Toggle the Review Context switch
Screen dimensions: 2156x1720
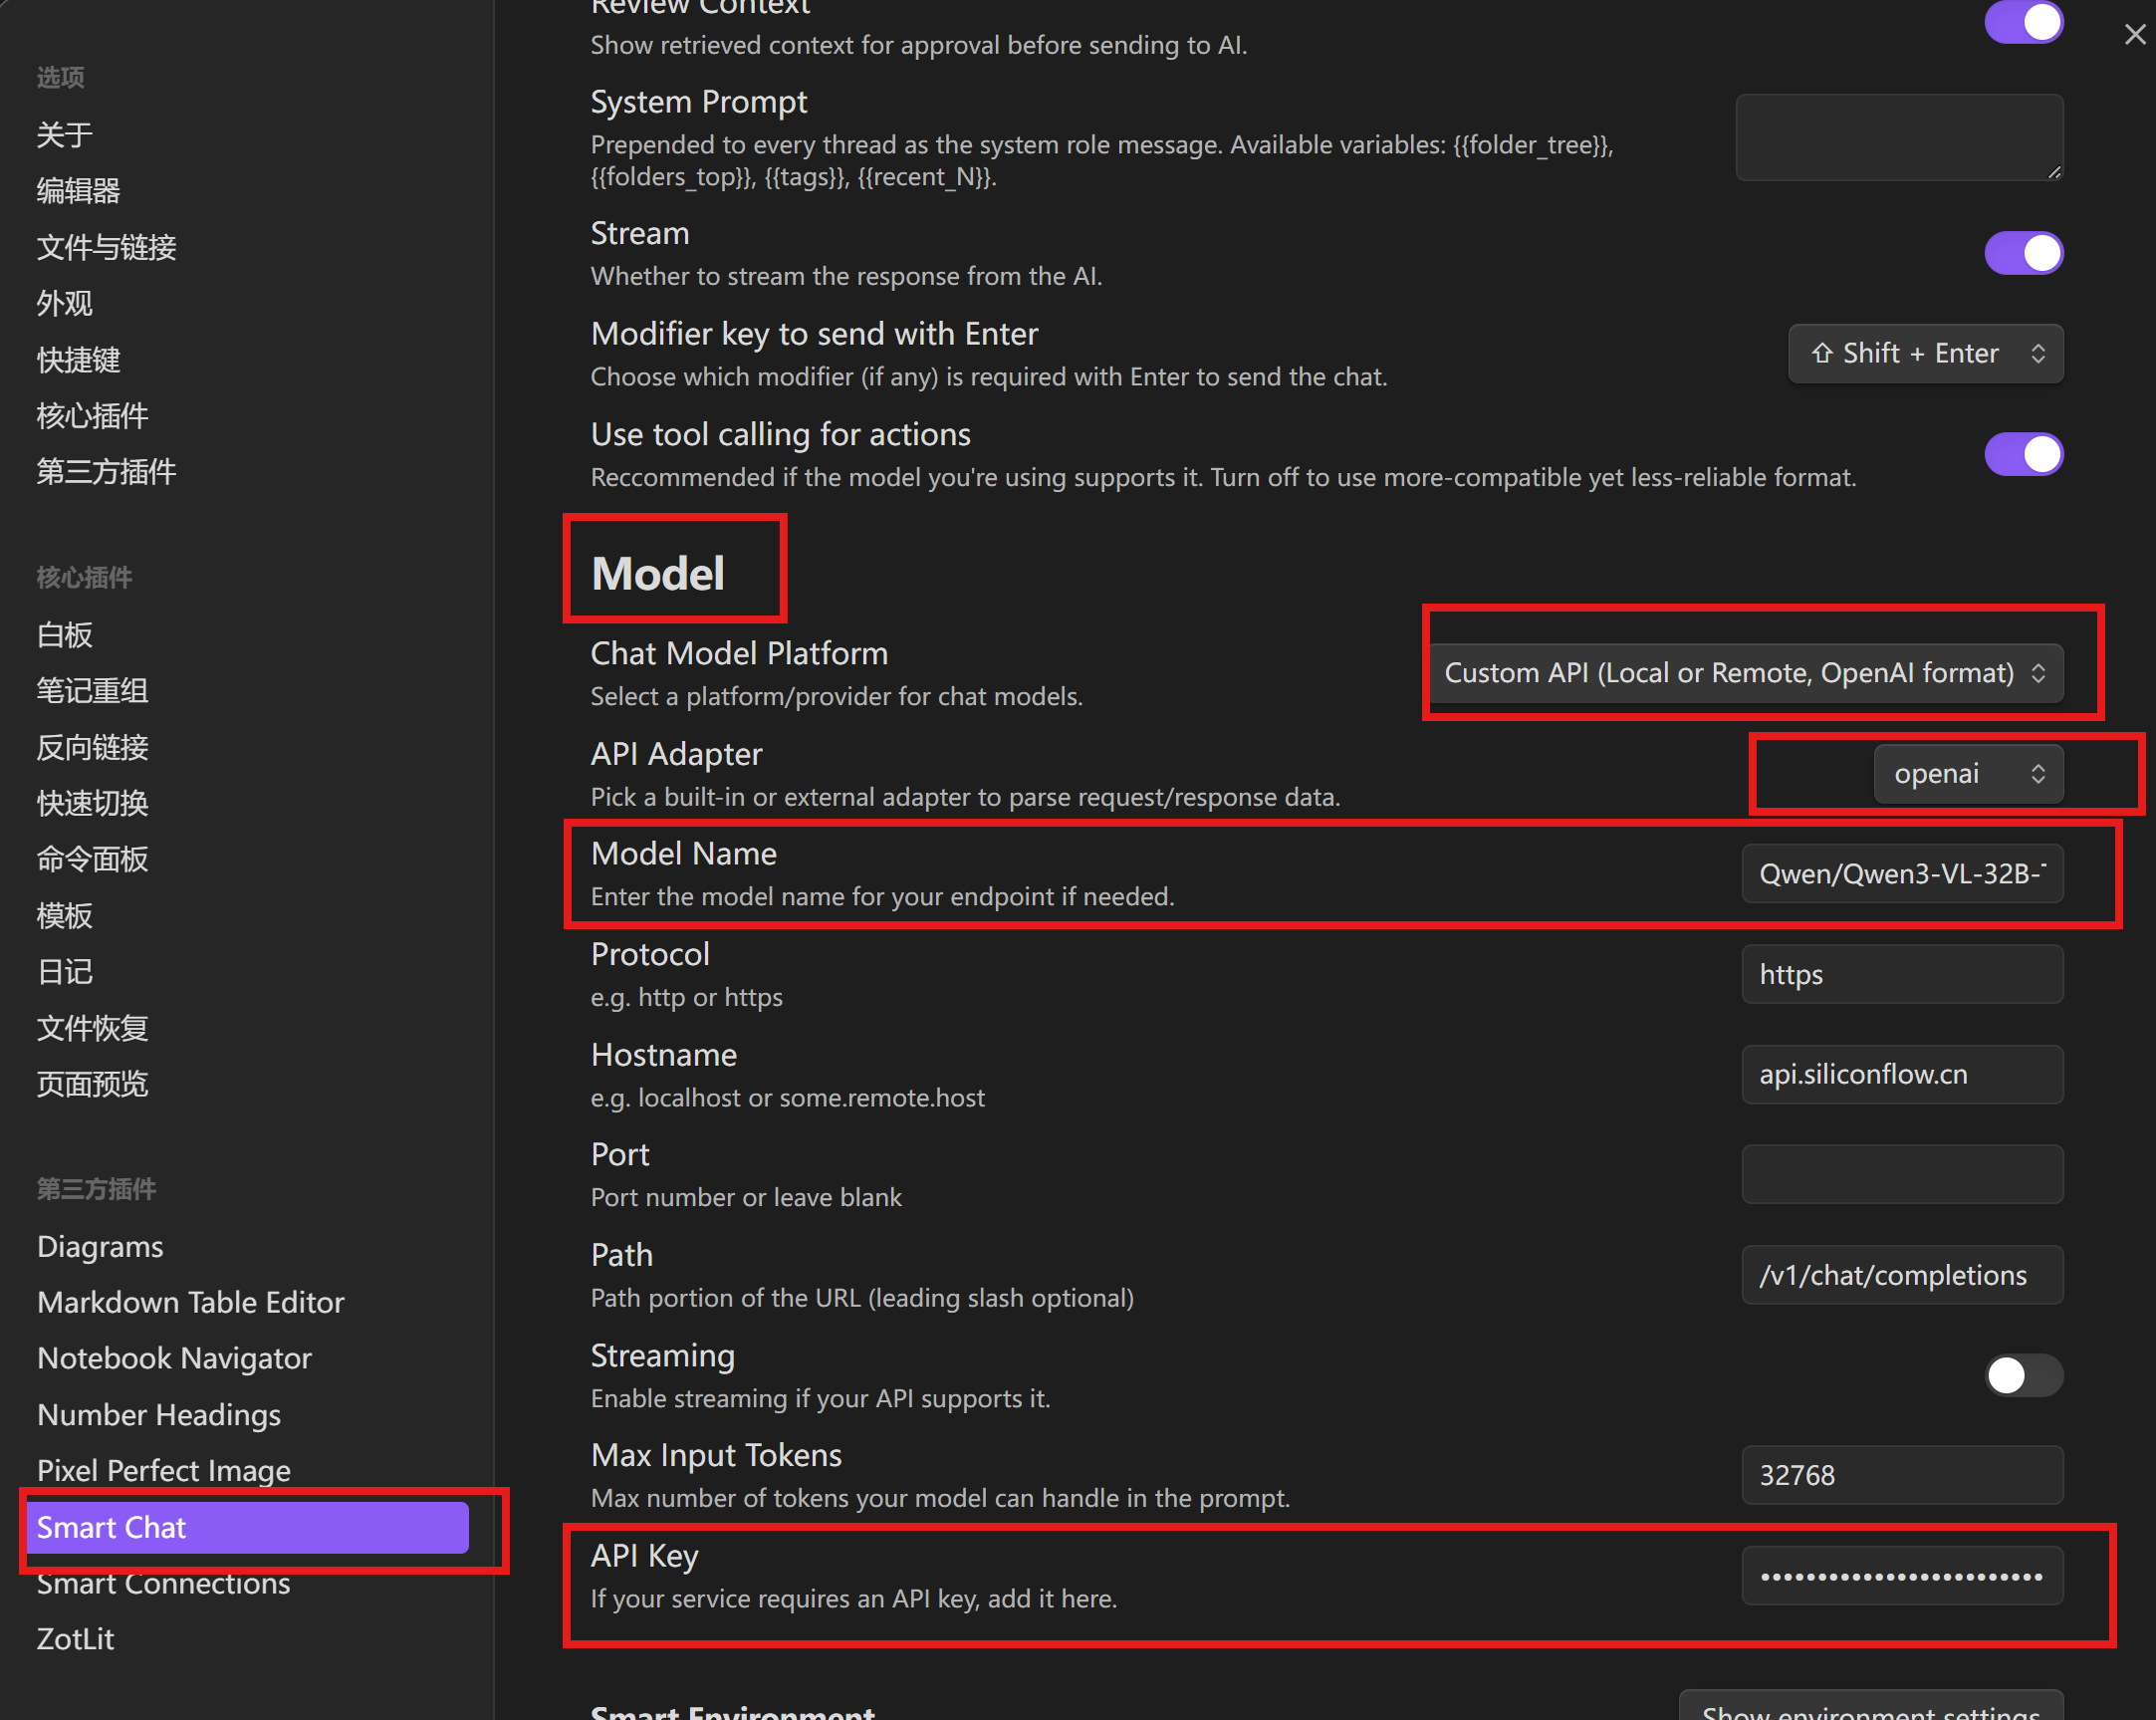click(2022, 22)
